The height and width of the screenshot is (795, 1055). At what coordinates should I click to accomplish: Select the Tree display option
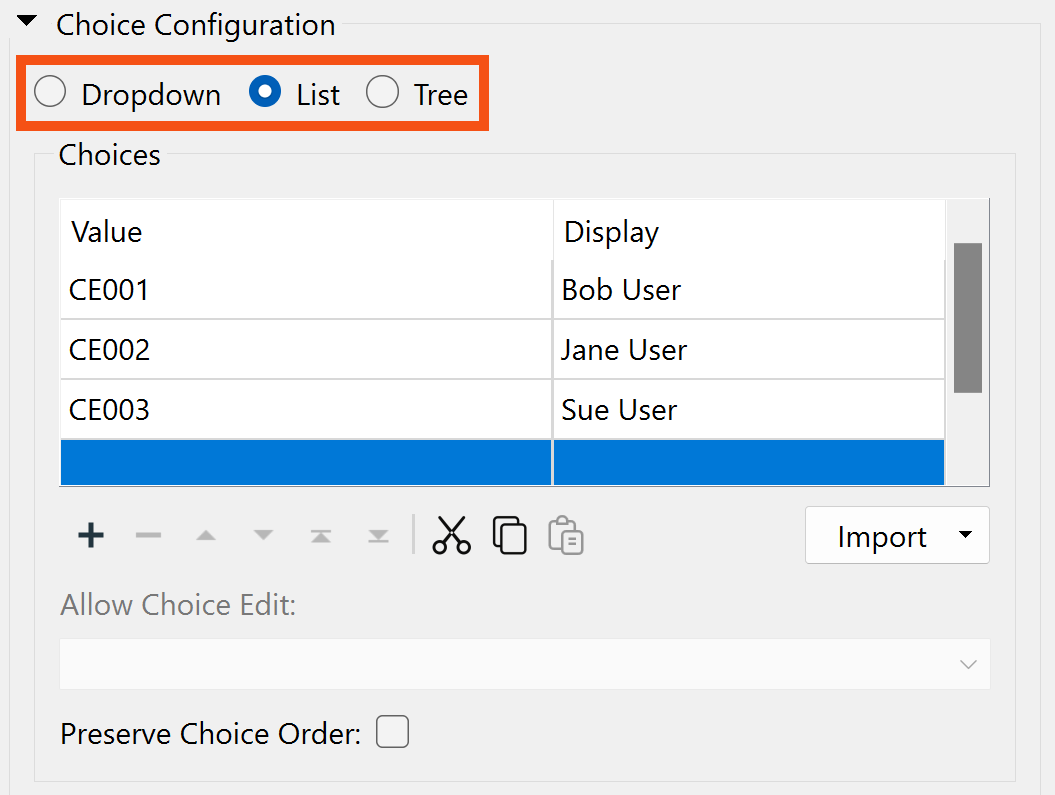382,91
